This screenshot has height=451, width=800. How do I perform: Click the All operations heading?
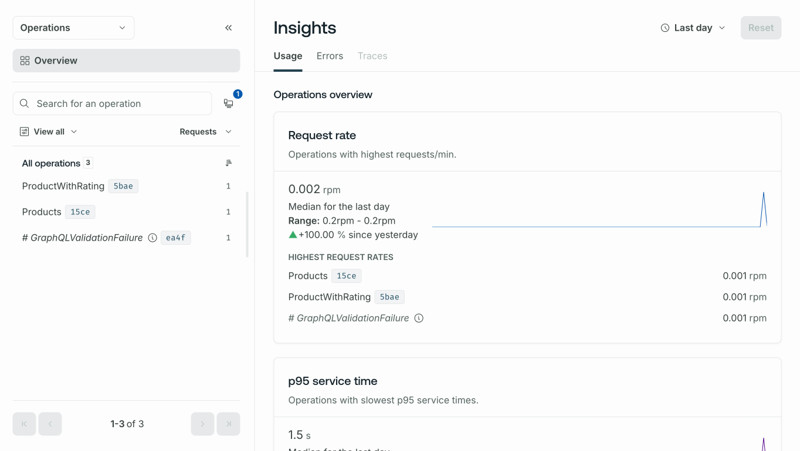[51, 163]
